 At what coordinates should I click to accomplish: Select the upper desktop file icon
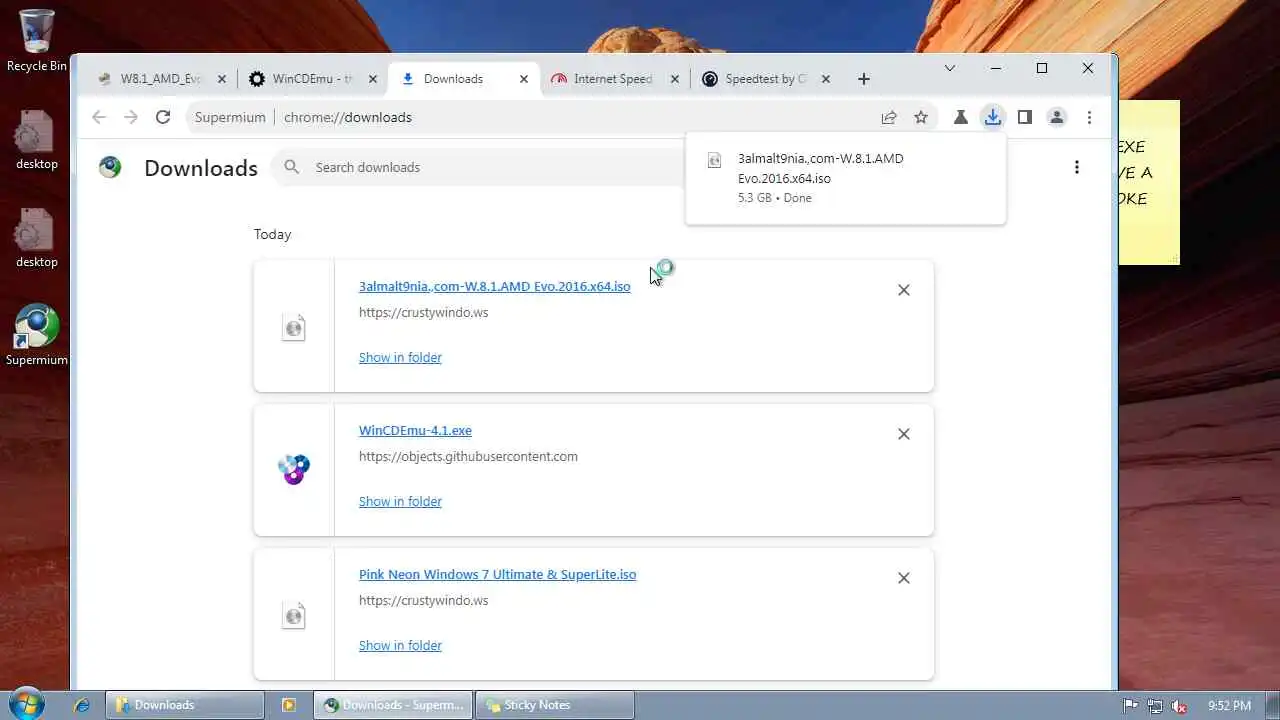tap(37, 140)
